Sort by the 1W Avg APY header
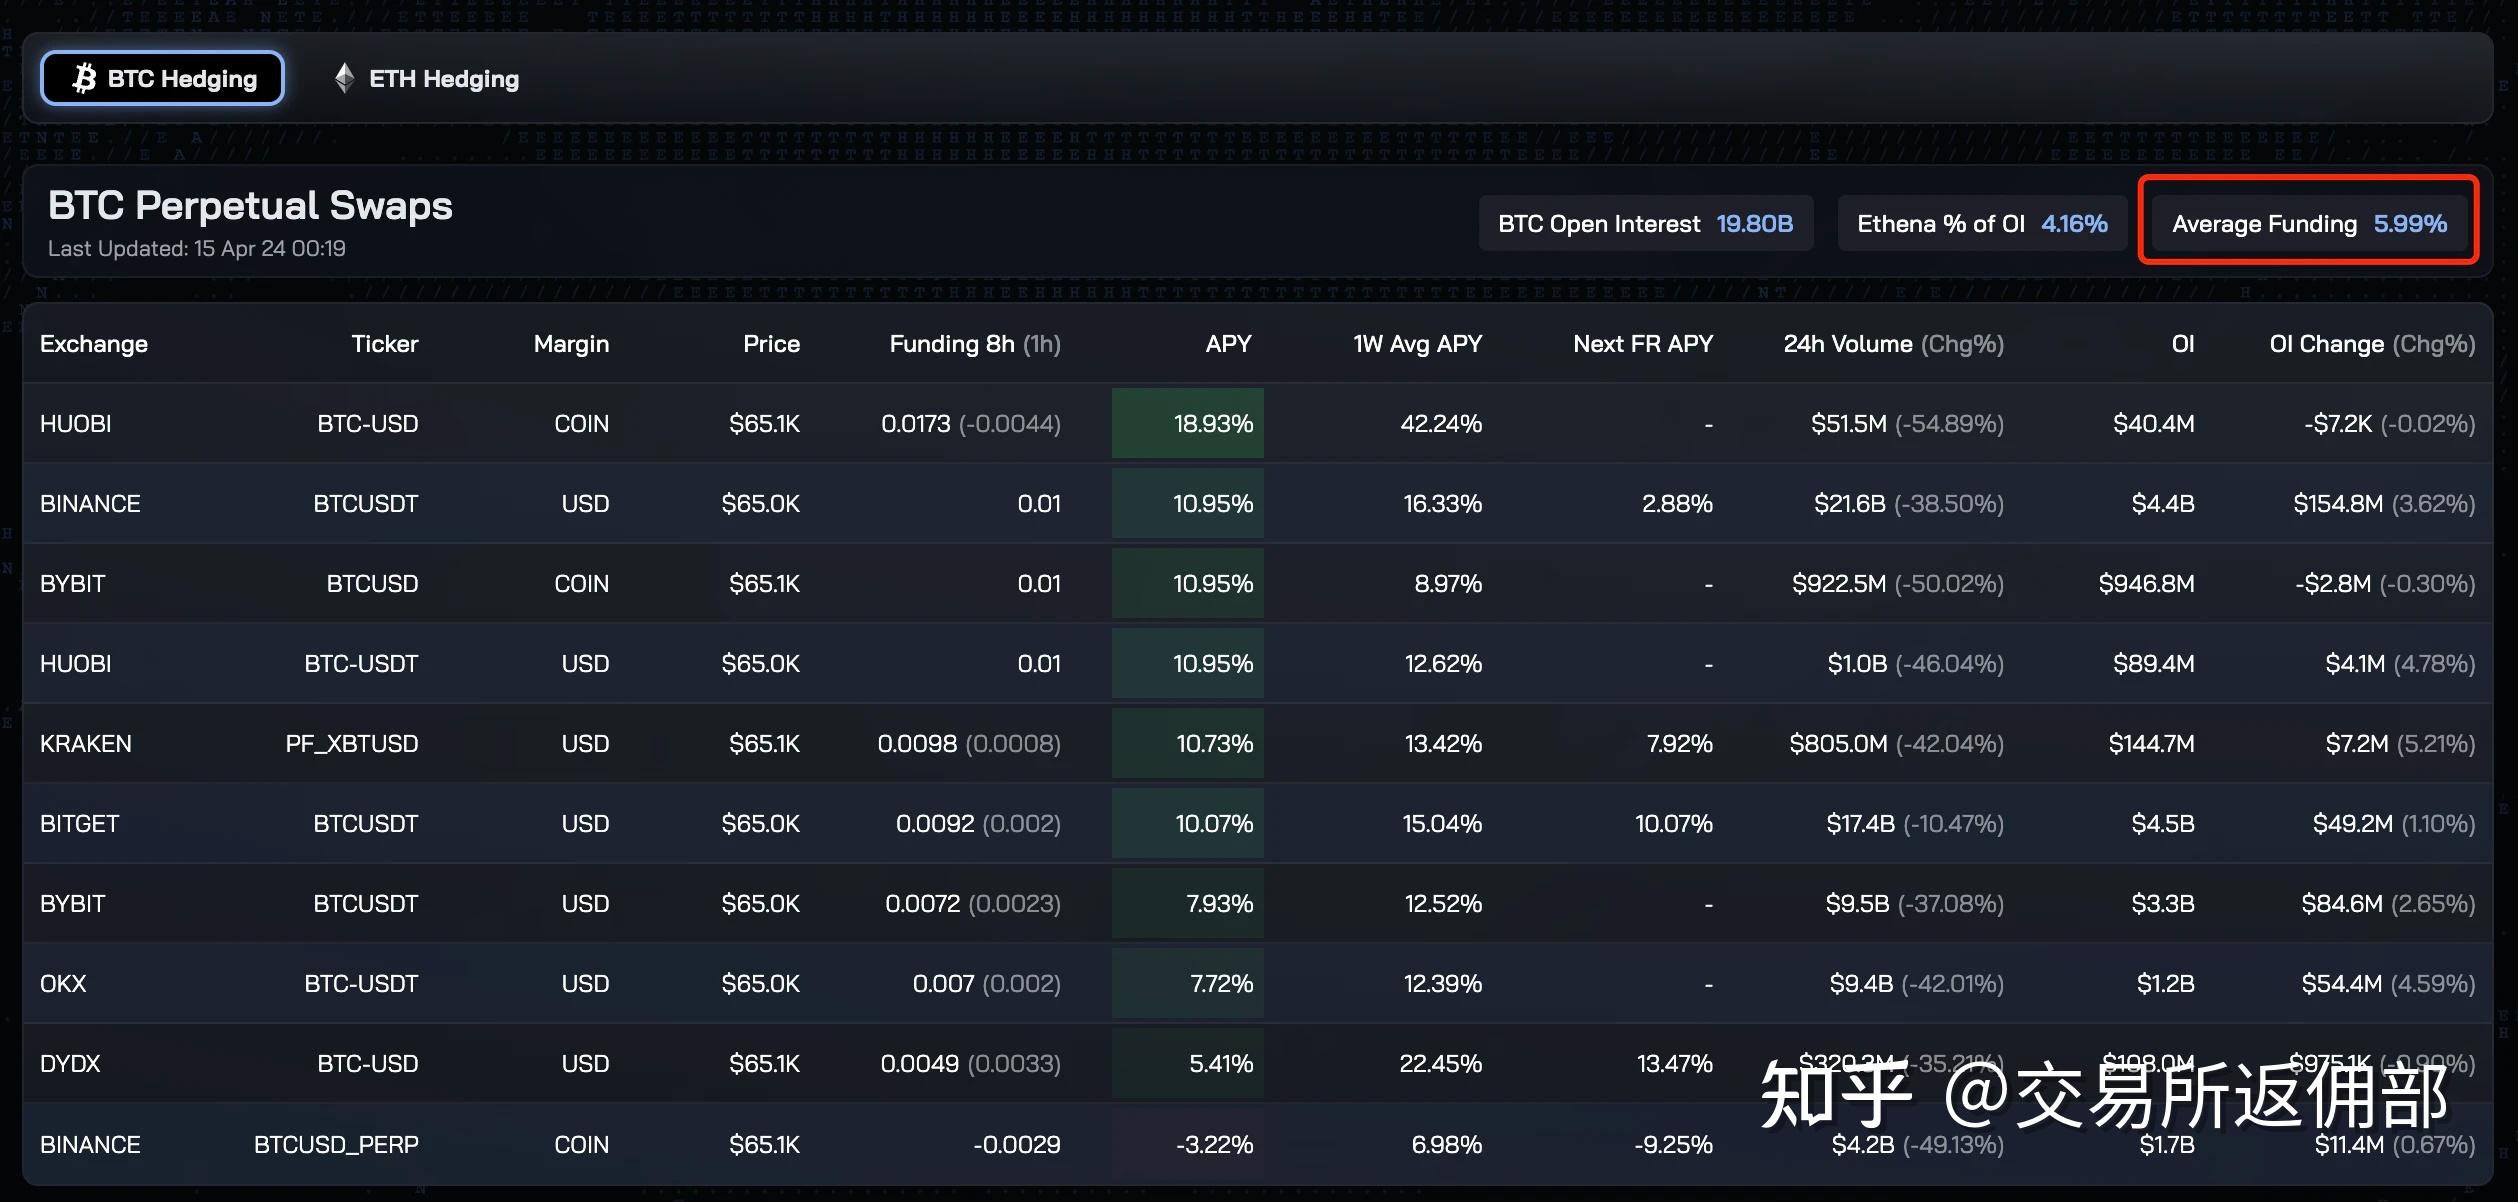 point(1417,344)
